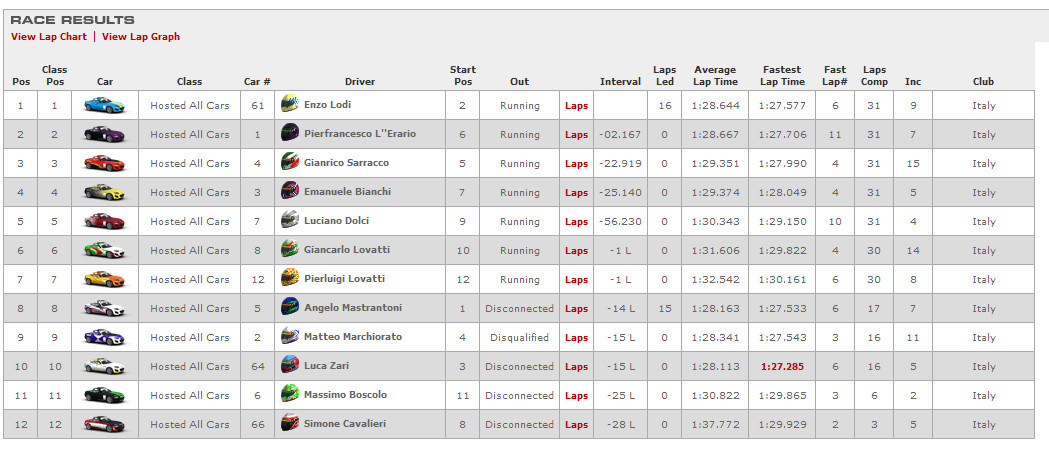Click Gianrico Sarracco's helmet icon

(290, 161)
